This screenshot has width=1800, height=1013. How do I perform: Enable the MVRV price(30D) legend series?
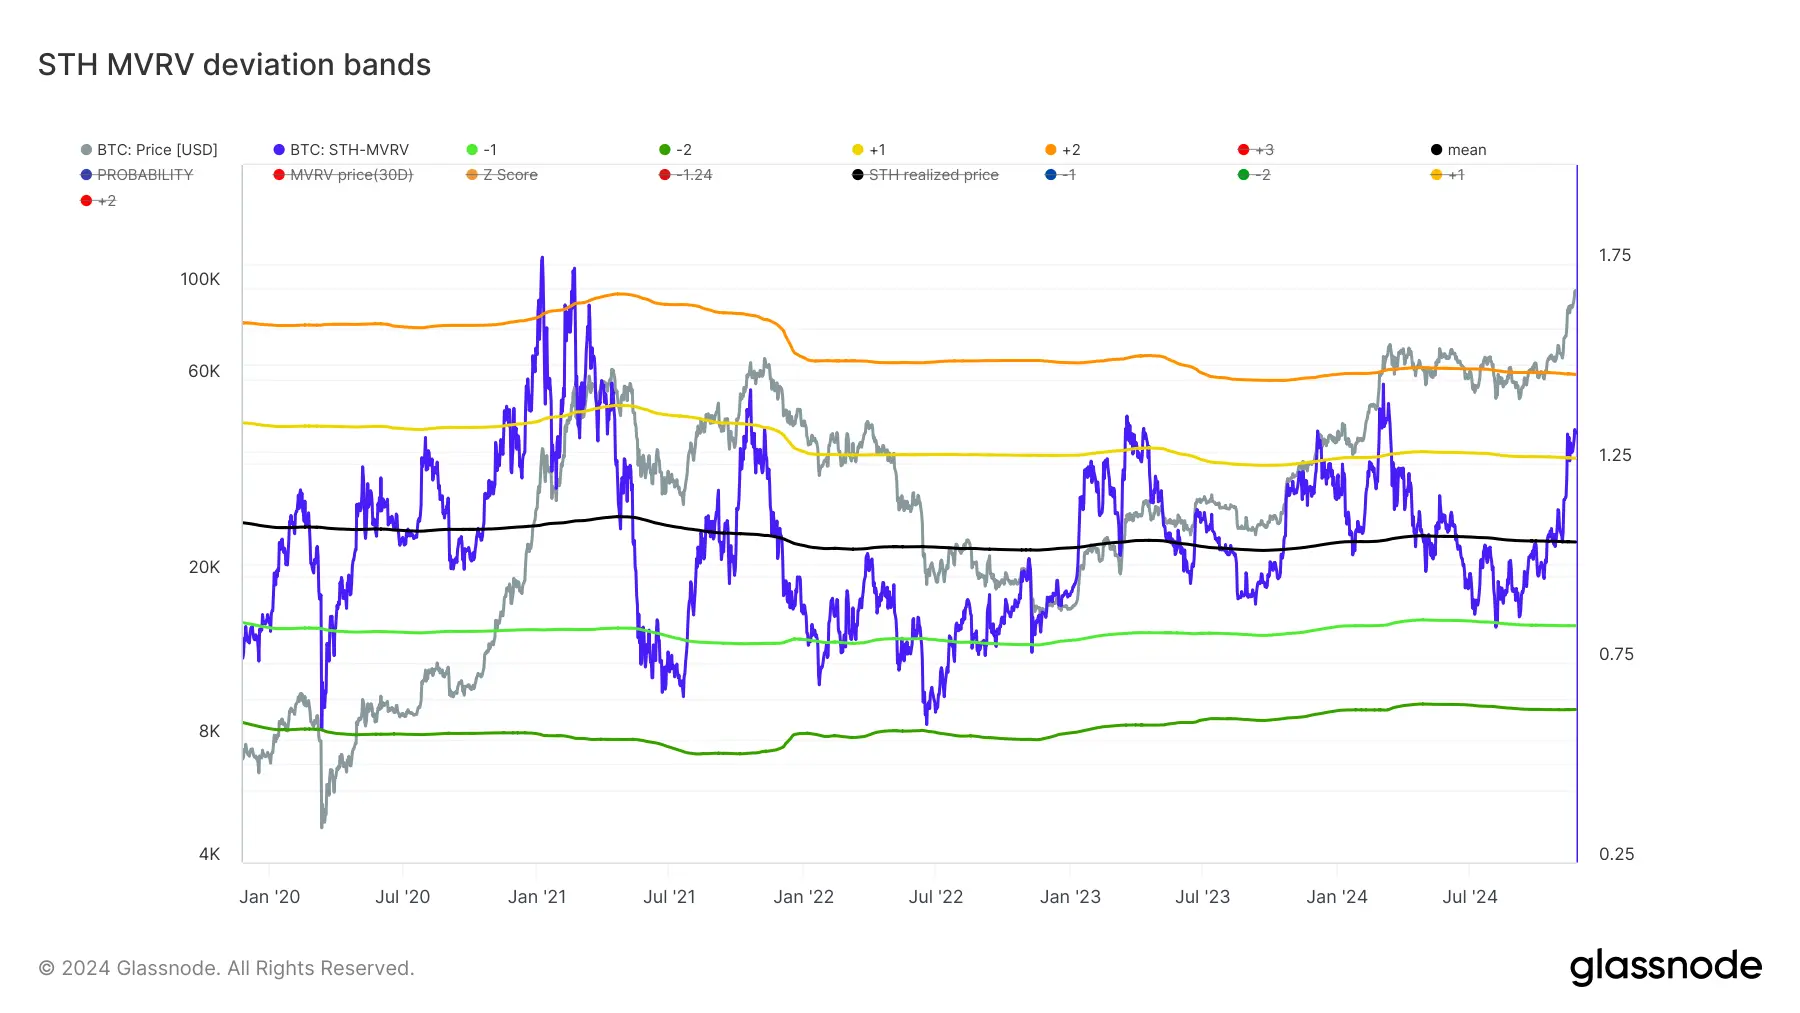tap(343, 175)
